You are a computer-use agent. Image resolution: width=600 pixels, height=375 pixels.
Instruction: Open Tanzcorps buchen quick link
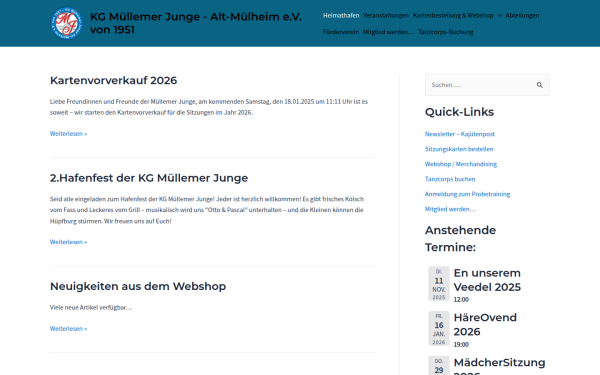[x=450, y=179]
